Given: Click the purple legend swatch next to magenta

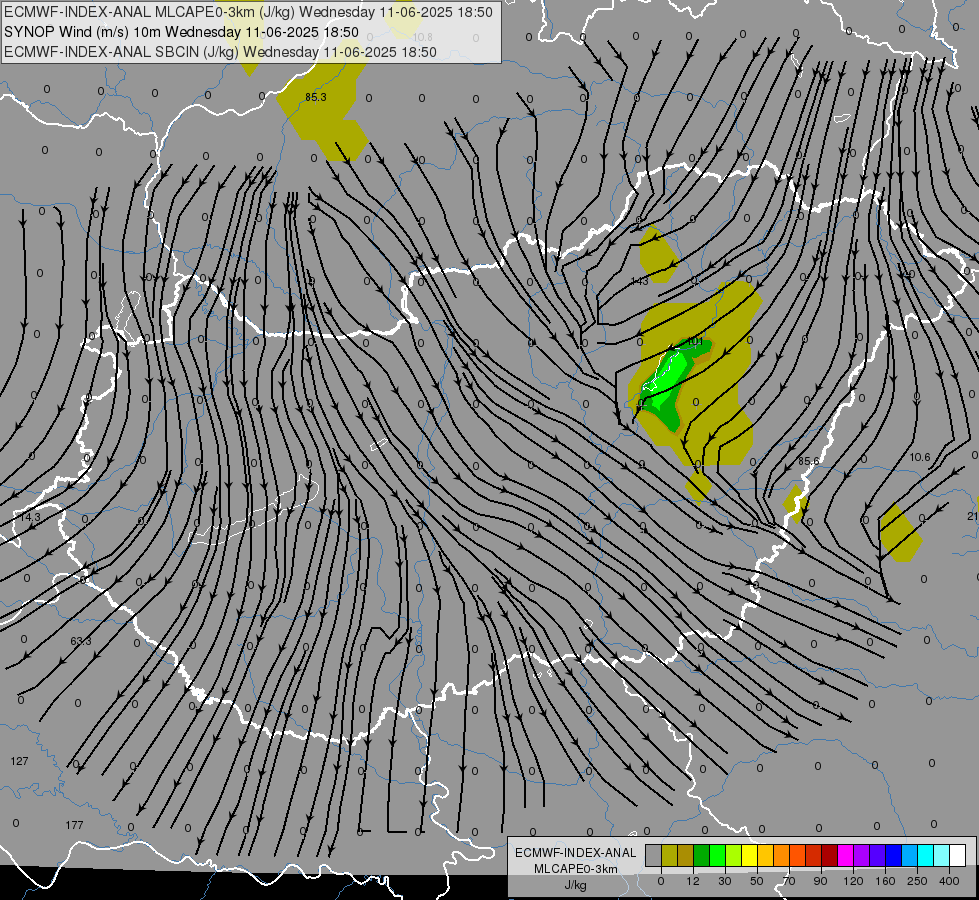Looking at the screenshot, I should [862, 855].
